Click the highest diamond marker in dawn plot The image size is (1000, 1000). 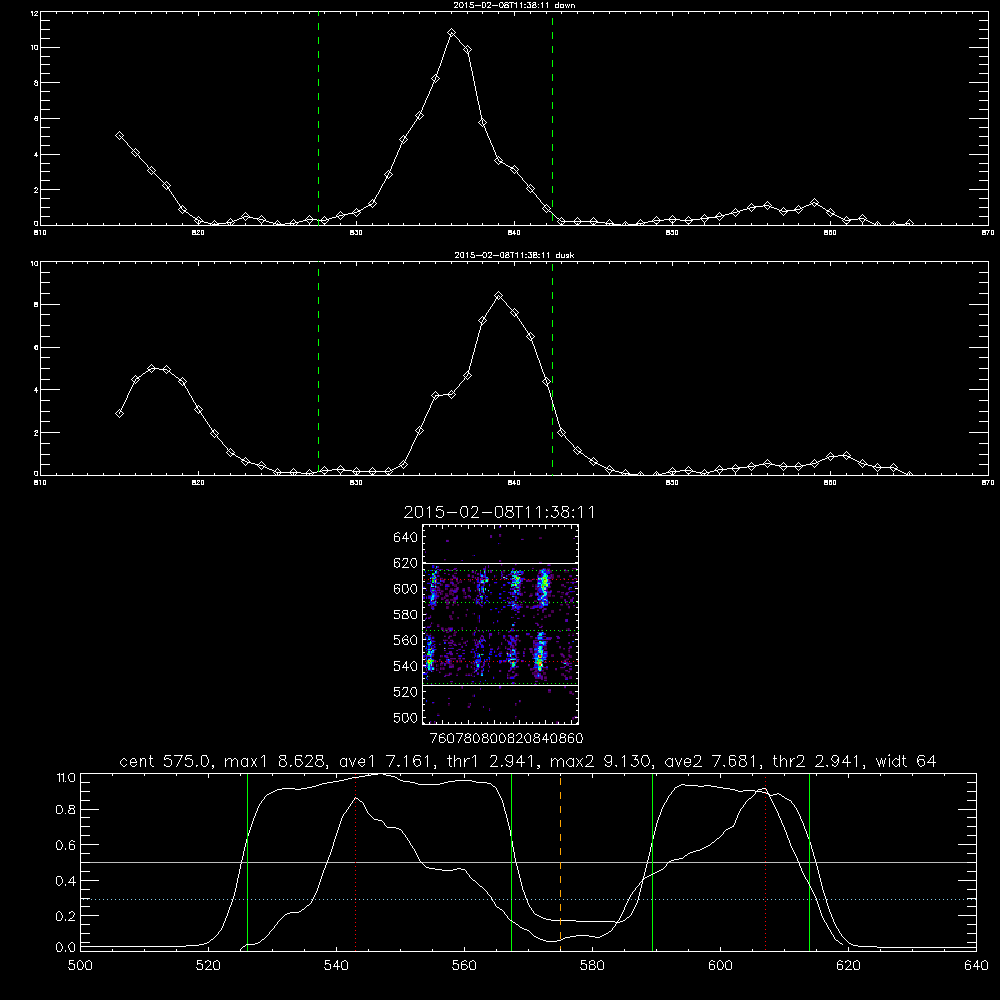pos(452,33)
